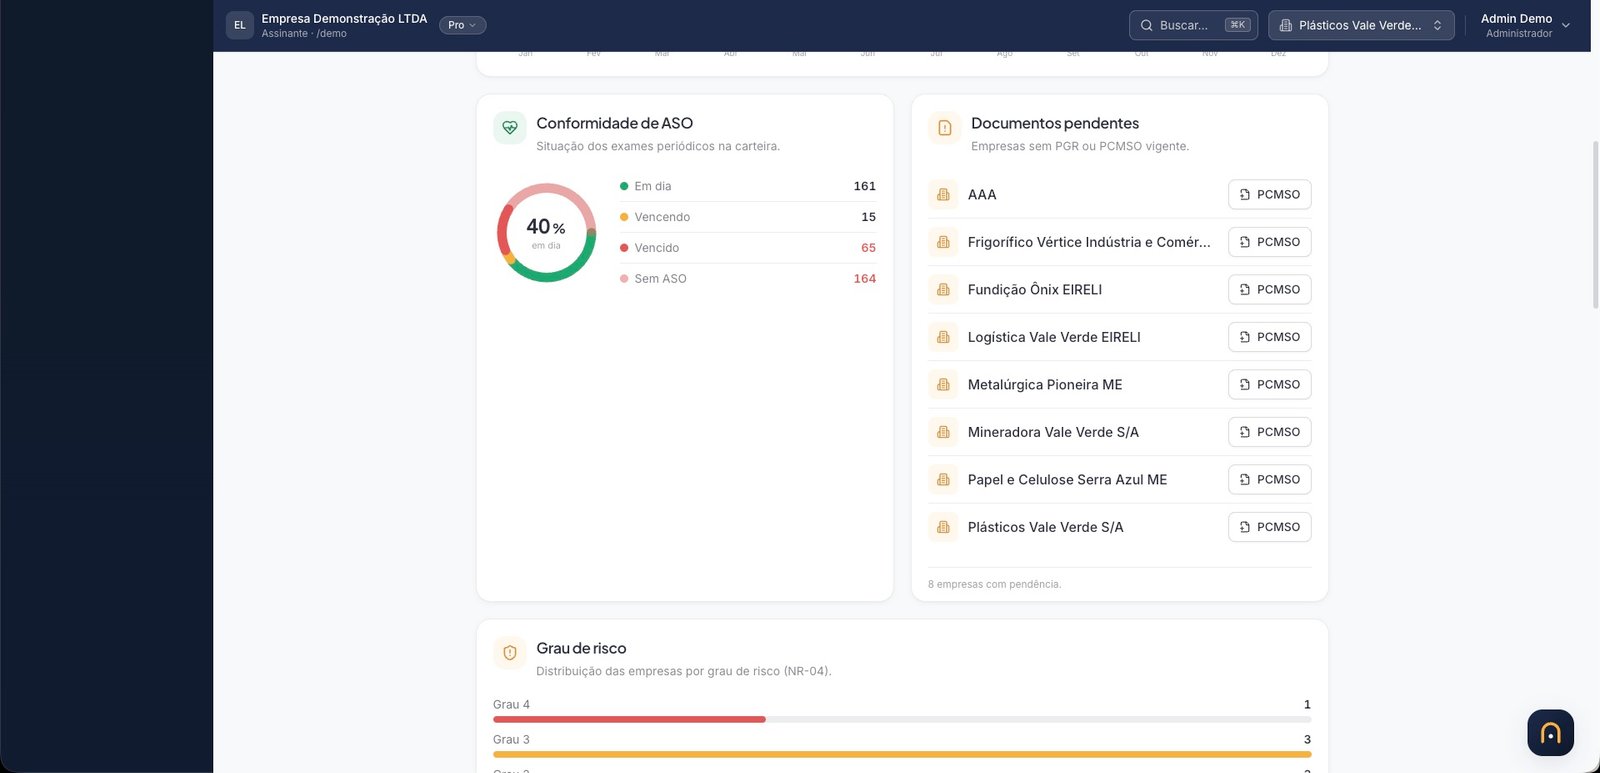Open PCMSO for Plásticos Vale Verde S/A
Viewport: 1600px width, 773px height.
pos(1270,527)
